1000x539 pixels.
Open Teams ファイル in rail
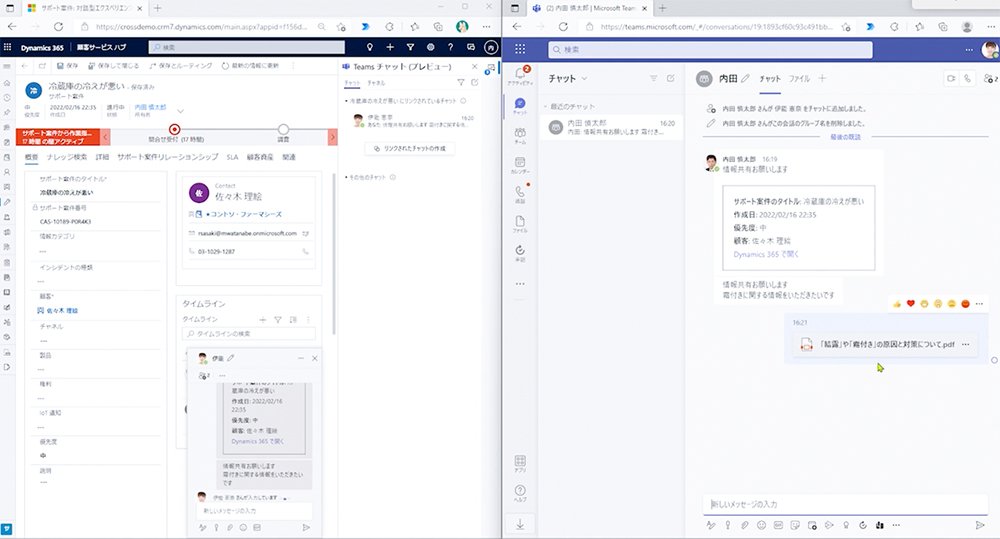520,224
